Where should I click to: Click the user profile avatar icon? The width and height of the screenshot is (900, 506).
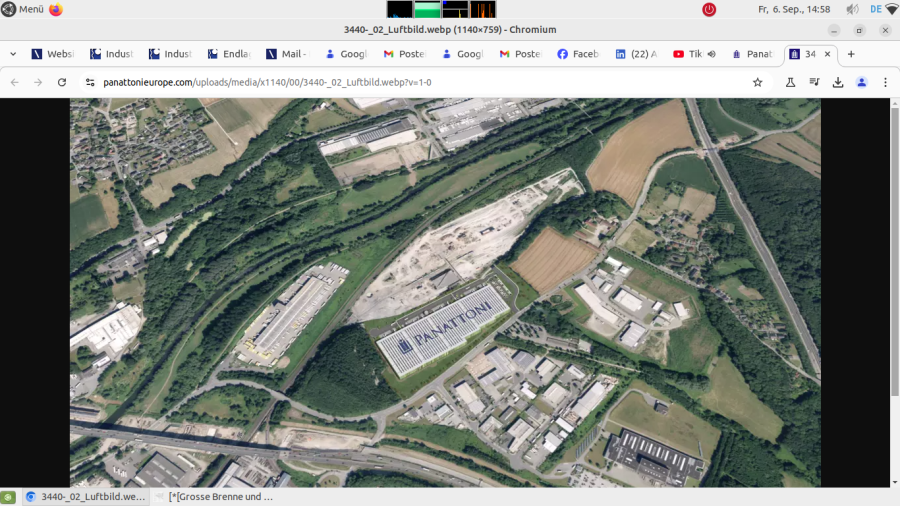862,82
